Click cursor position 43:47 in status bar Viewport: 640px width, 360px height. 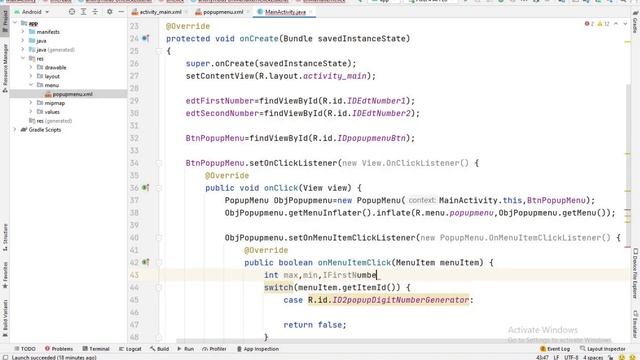point(542,358)
